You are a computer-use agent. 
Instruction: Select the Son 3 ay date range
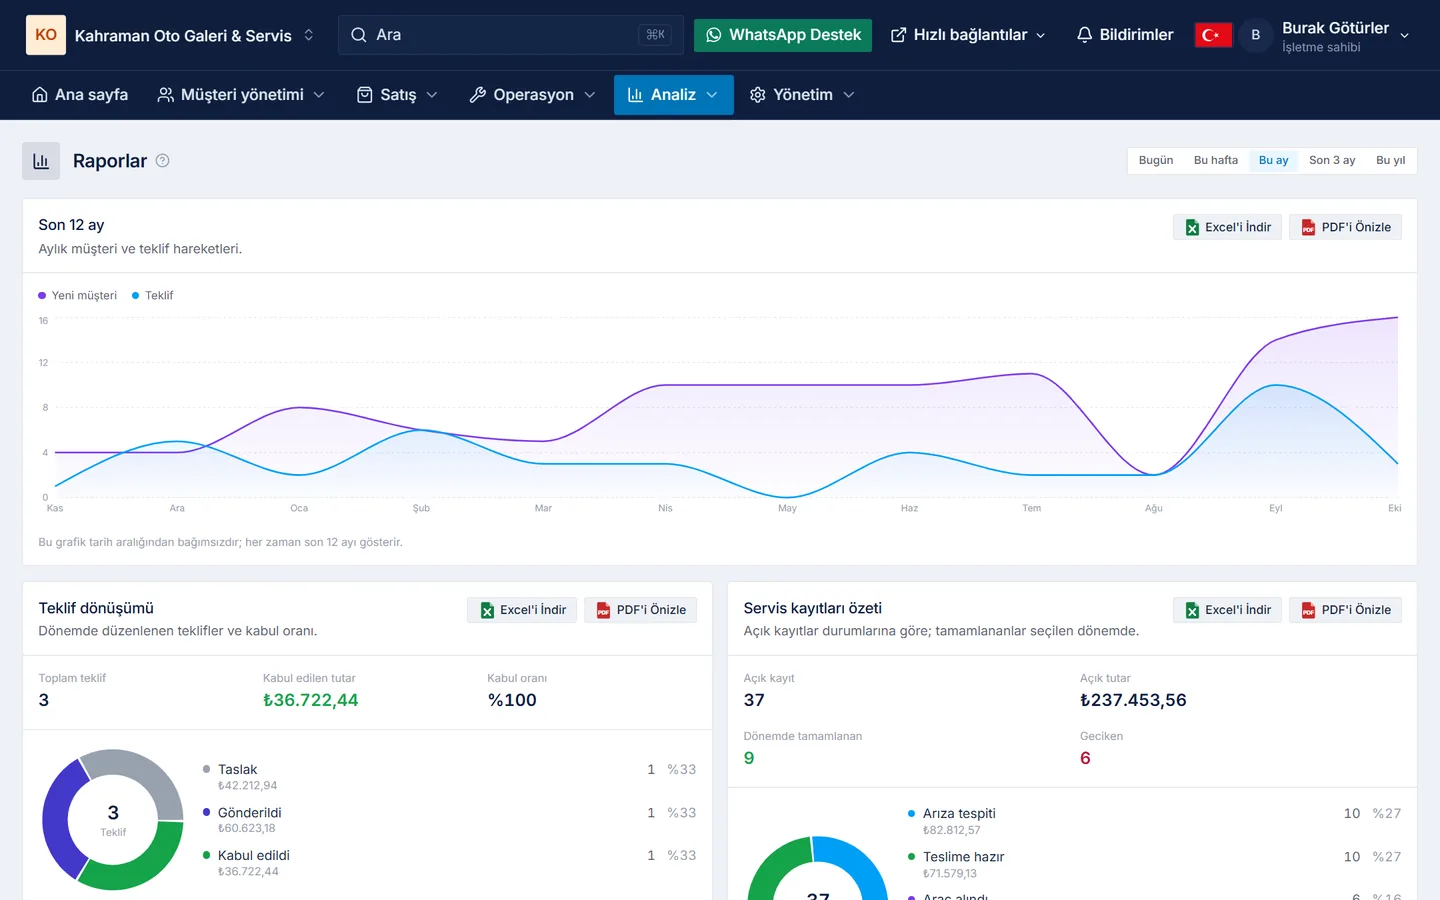[1332, 161]
